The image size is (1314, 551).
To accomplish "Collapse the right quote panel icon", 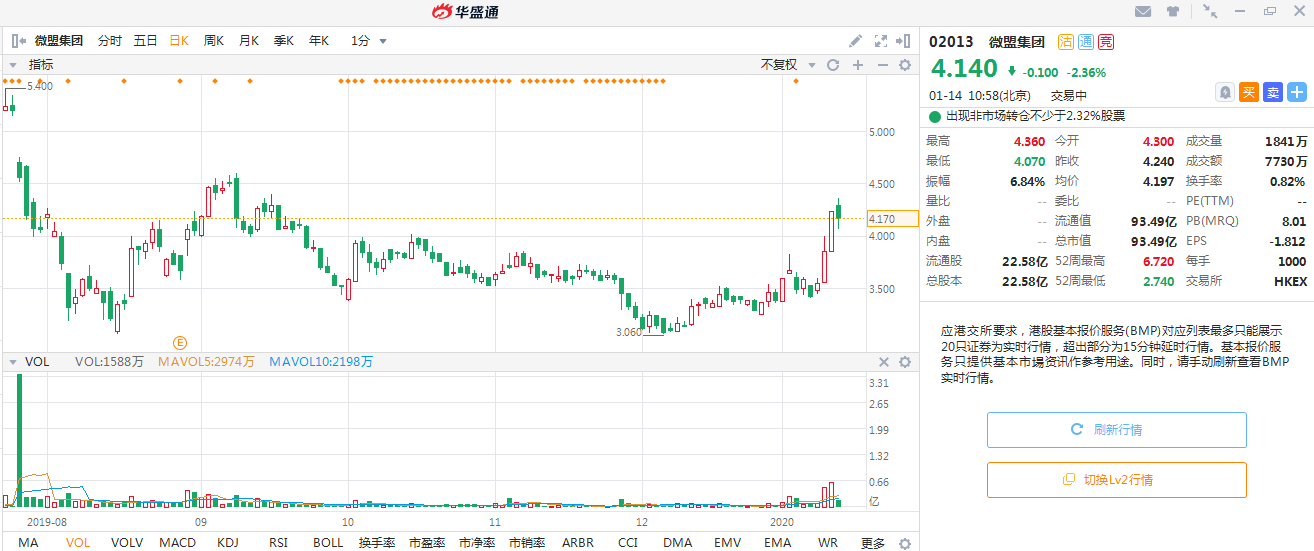I will (x=905, y=41).
